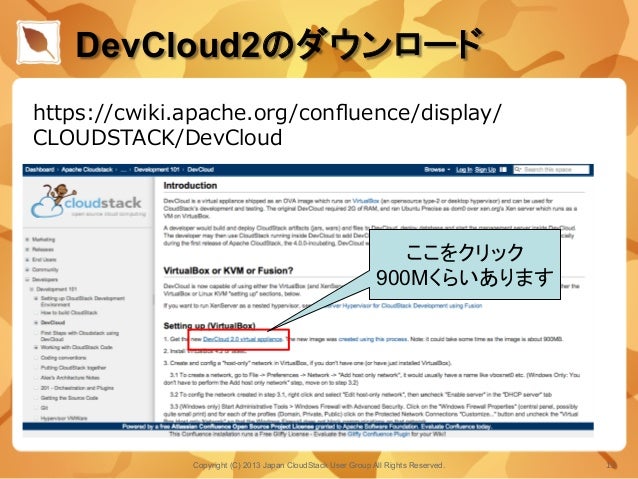Screen dimensions: 638x479
Task: Click the 'ここをクリック' callout box
Action: tap(465, 265)
